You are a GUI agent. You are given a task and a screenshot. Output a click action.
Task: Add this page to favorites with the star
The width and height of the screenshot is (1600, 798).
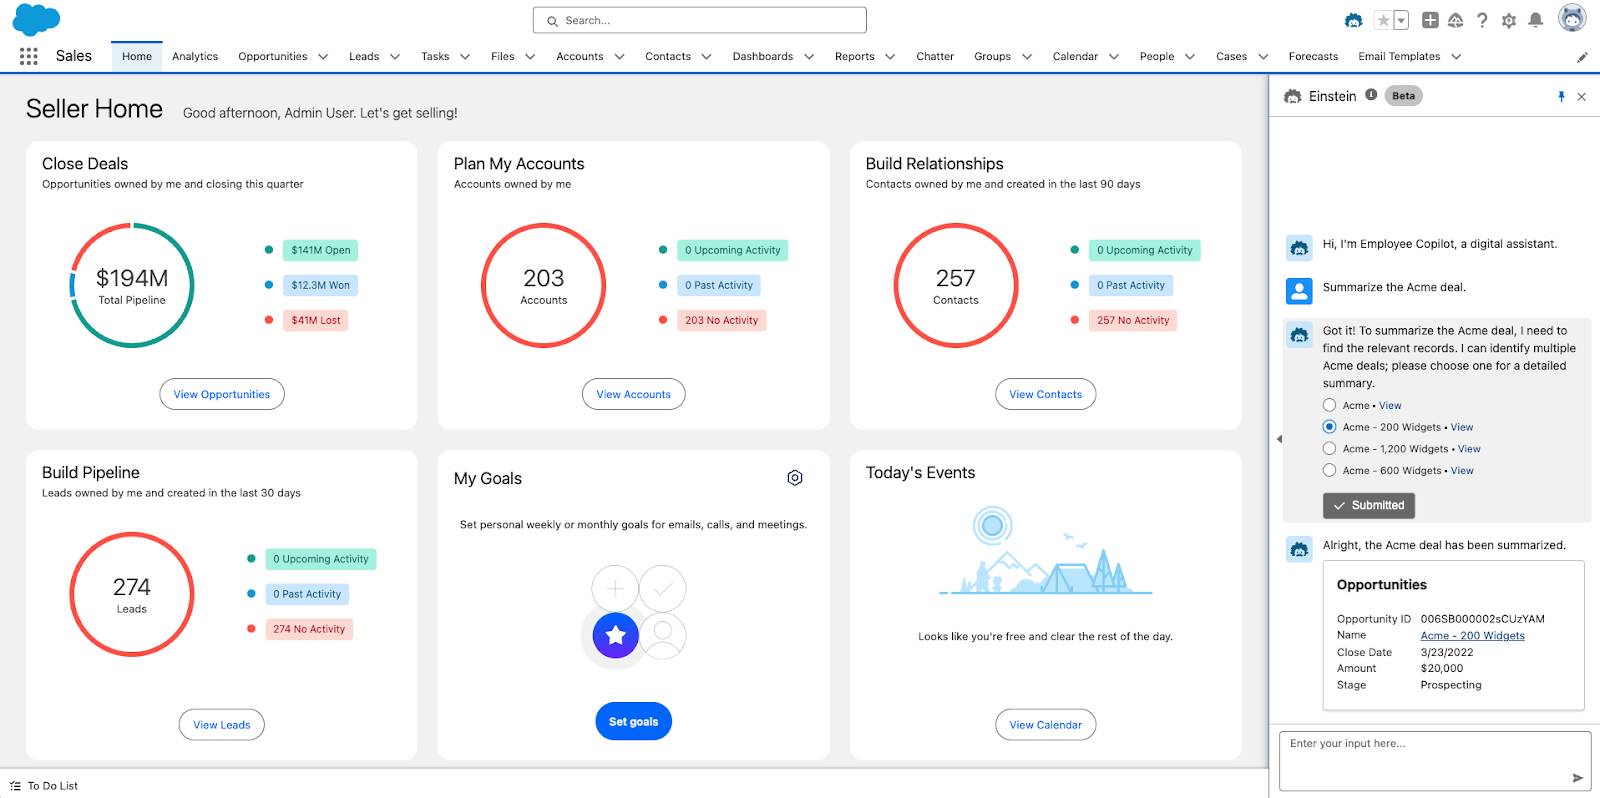[1383, 20]
